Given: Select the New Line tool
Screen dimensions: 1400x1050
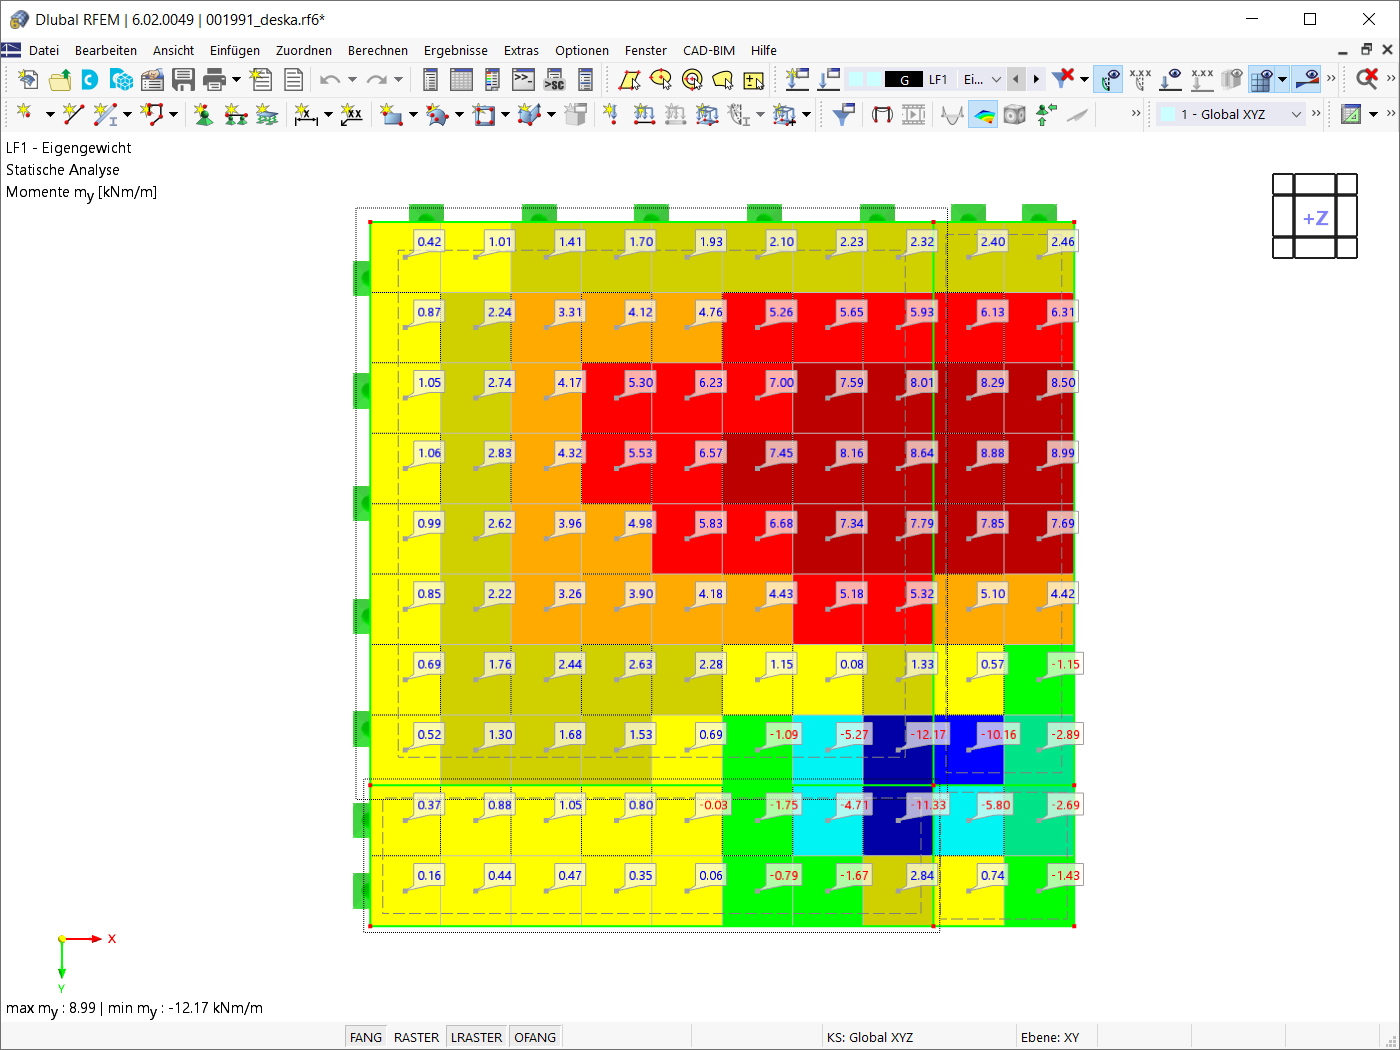Looking at the screenshot, I should [73, 114].
